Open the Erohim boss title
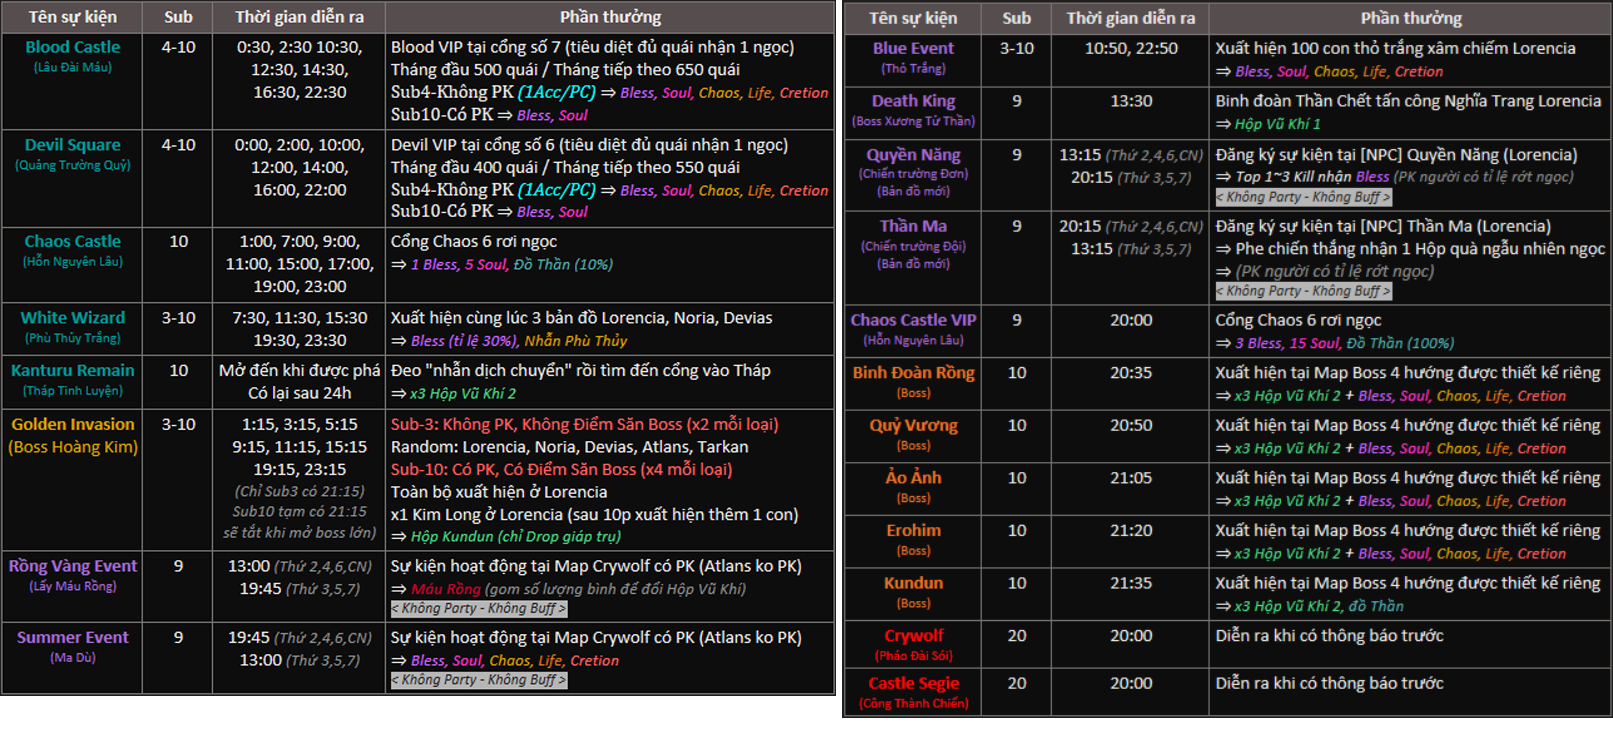This screenshot has width=1613, height=734. pyautogui.click(x=913, y=530)
